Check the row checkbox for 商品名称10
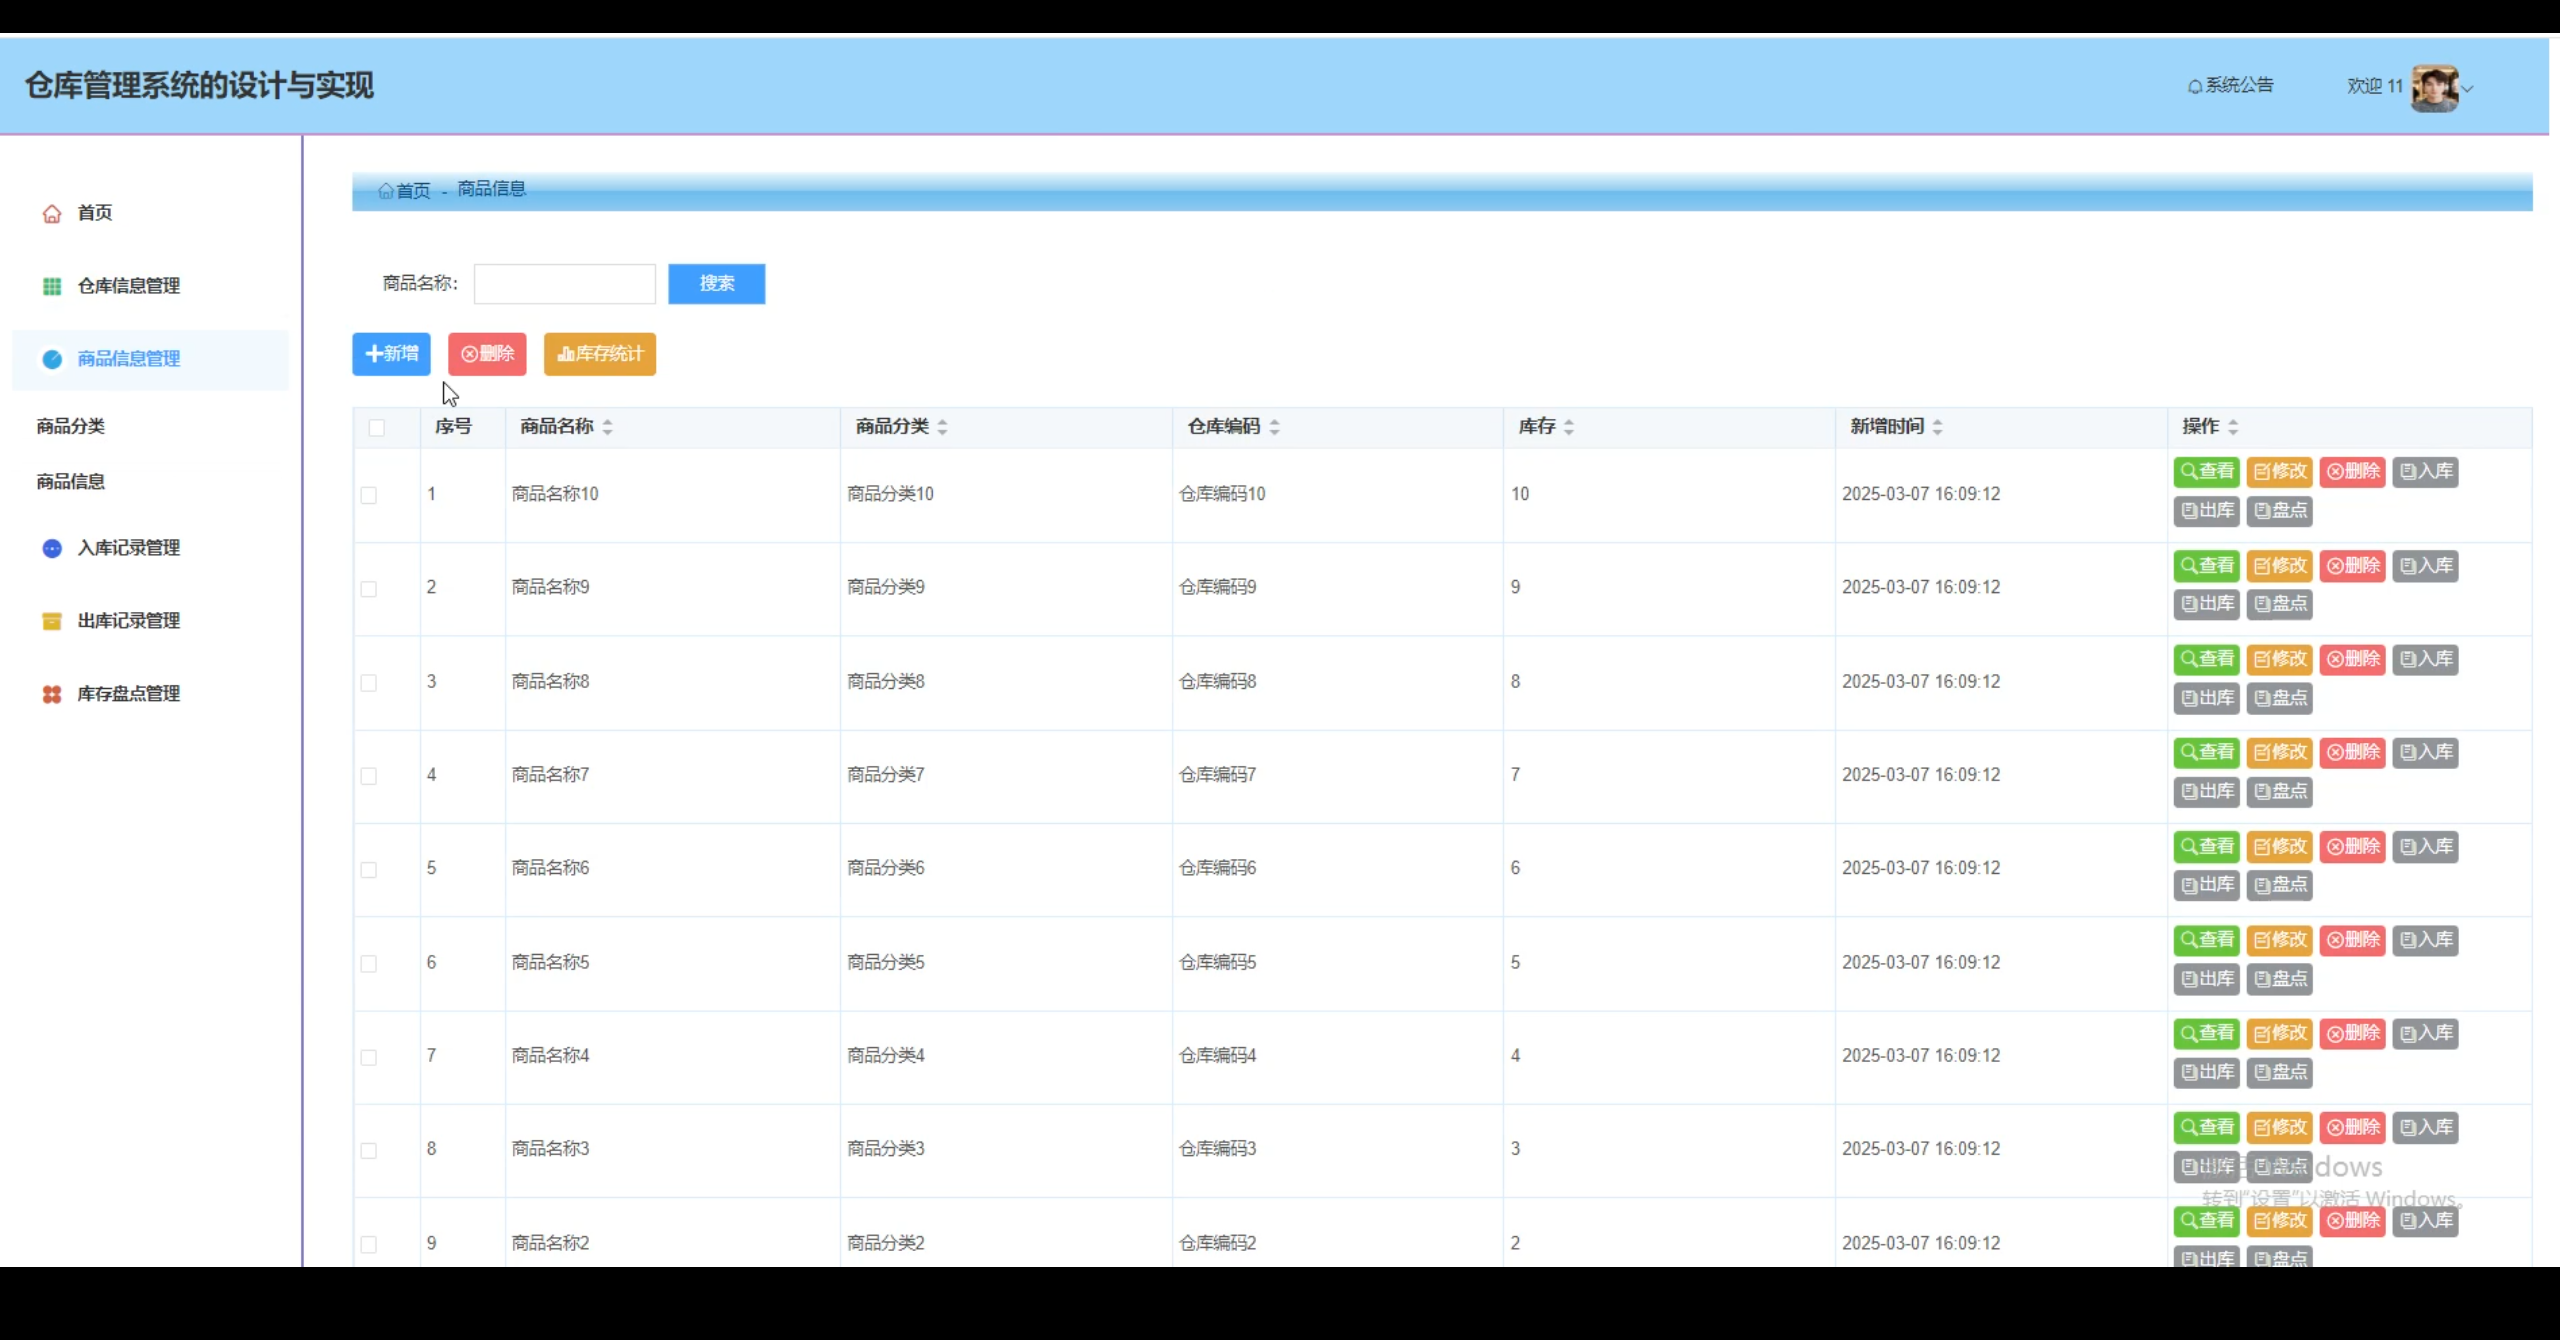Image resolution: width=2560 pixels, height=1340 pixels. (x=370, y=494)
